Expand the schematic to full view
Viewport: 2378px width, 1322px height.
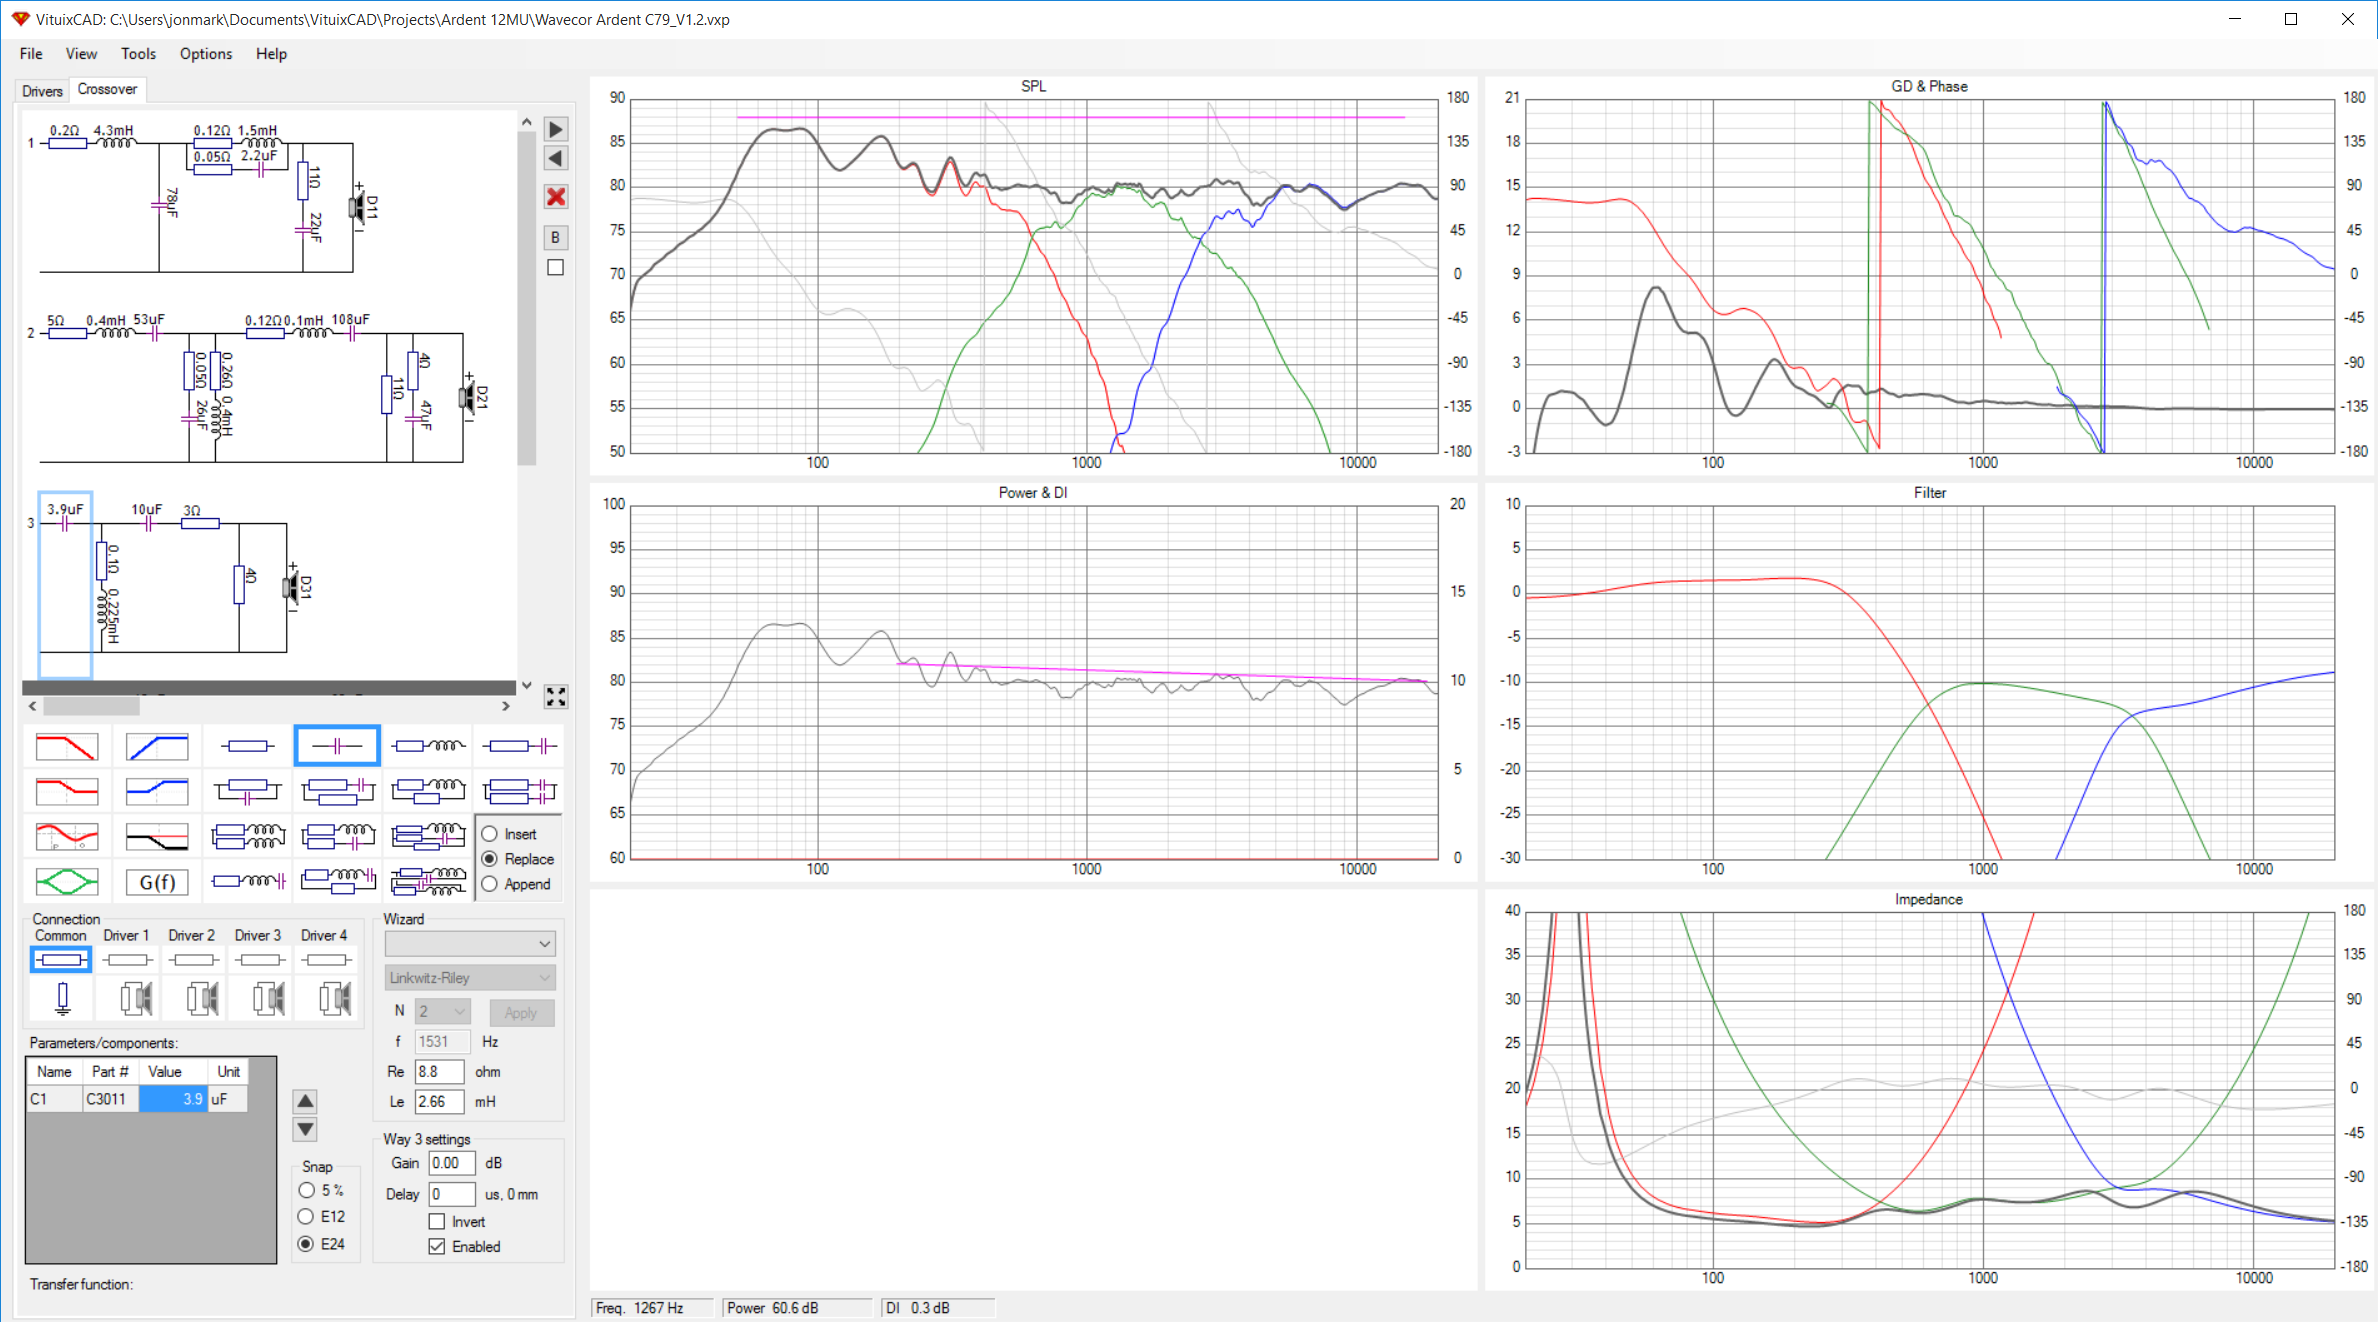(556, 696)
